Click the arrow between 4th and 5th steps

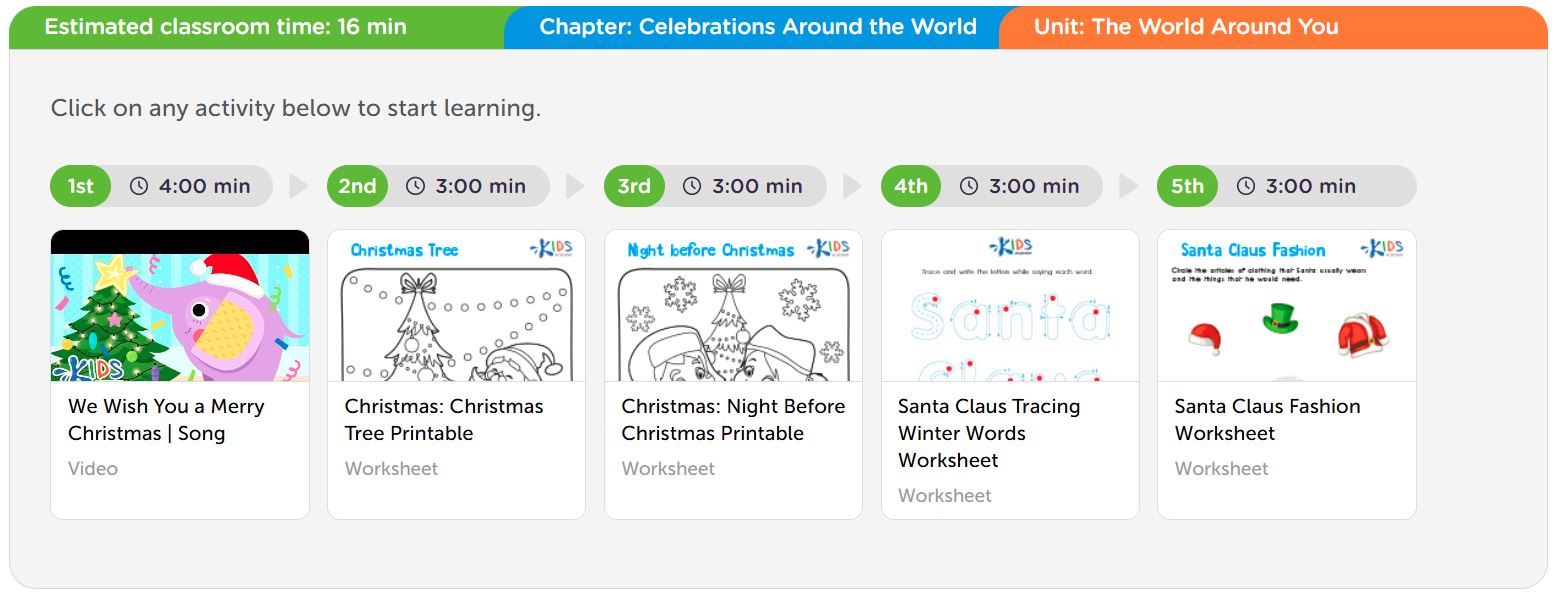[1129, 186]
